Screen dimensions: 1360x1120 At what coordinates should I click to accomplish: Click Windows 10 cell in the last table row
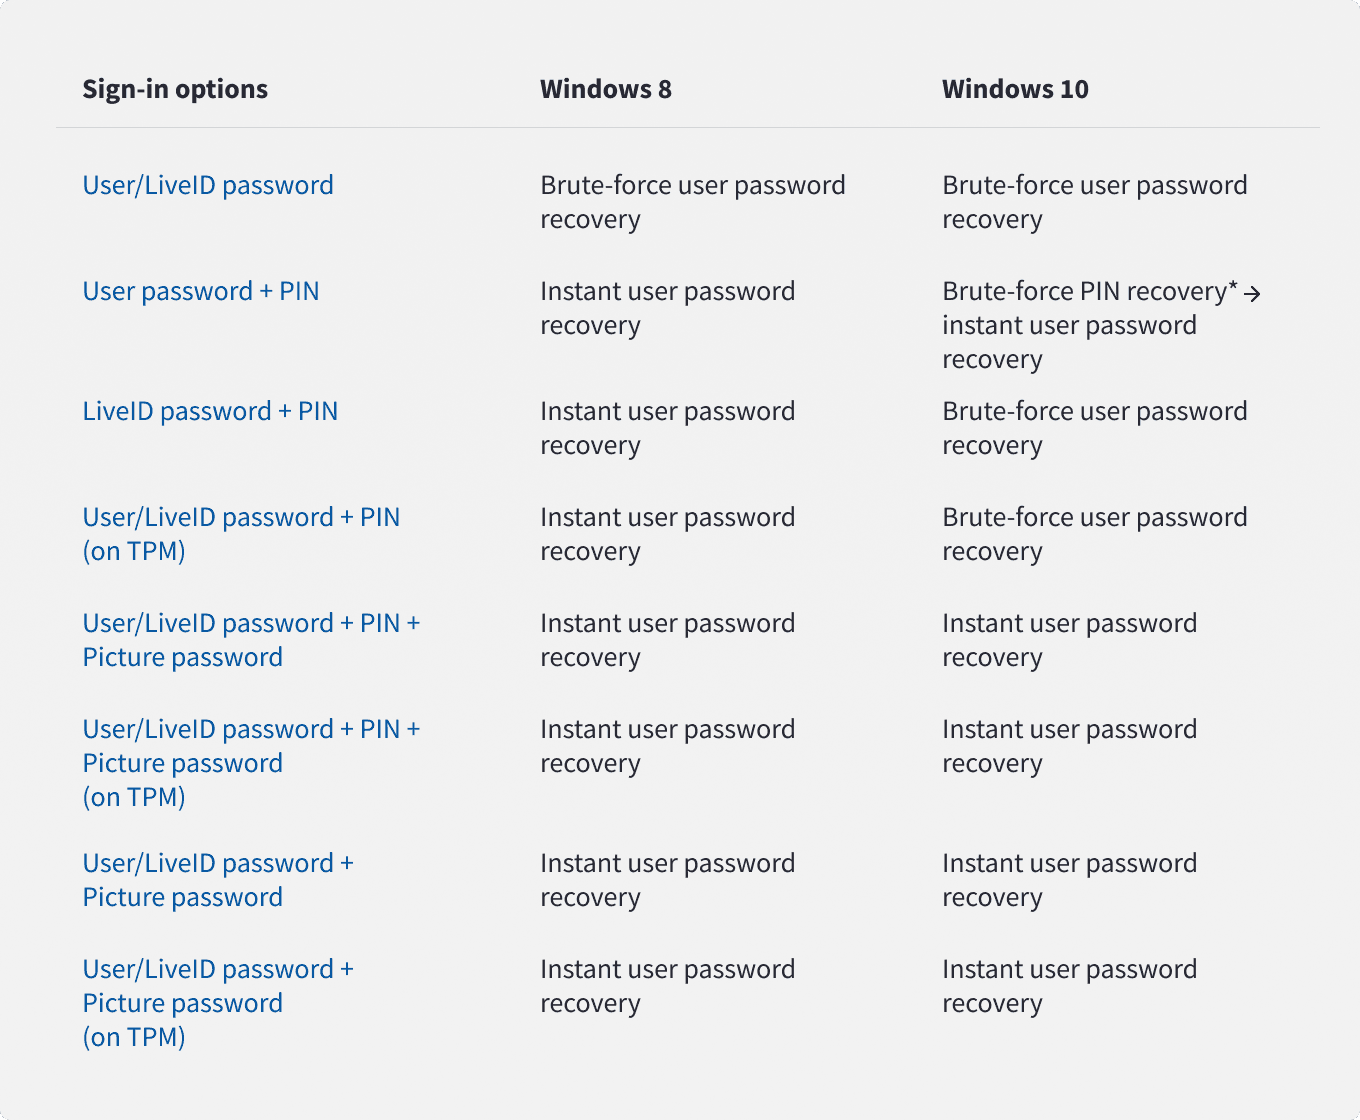pos(1070,986)
